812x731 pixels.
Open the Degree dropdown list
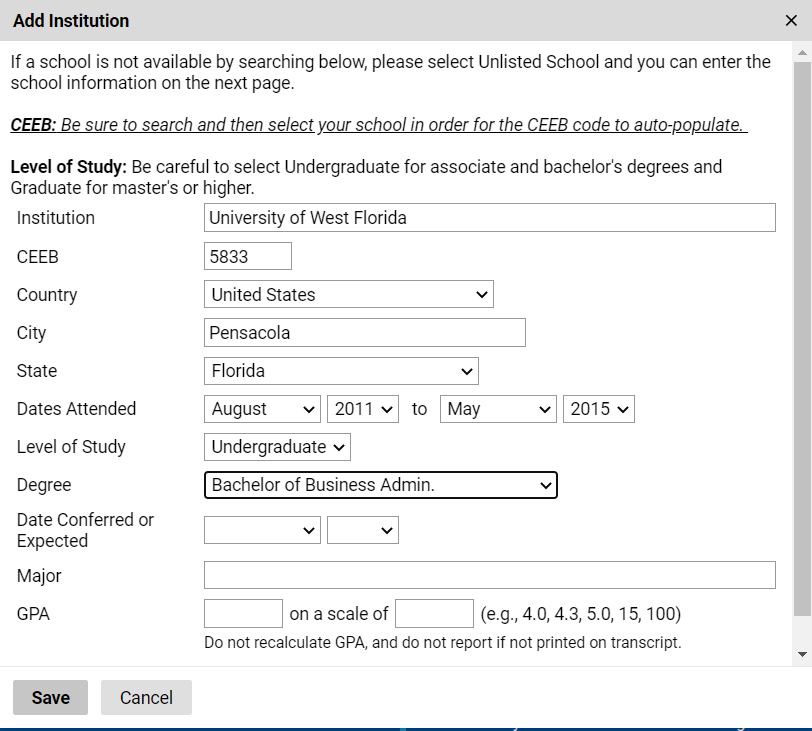click(381, 485)
